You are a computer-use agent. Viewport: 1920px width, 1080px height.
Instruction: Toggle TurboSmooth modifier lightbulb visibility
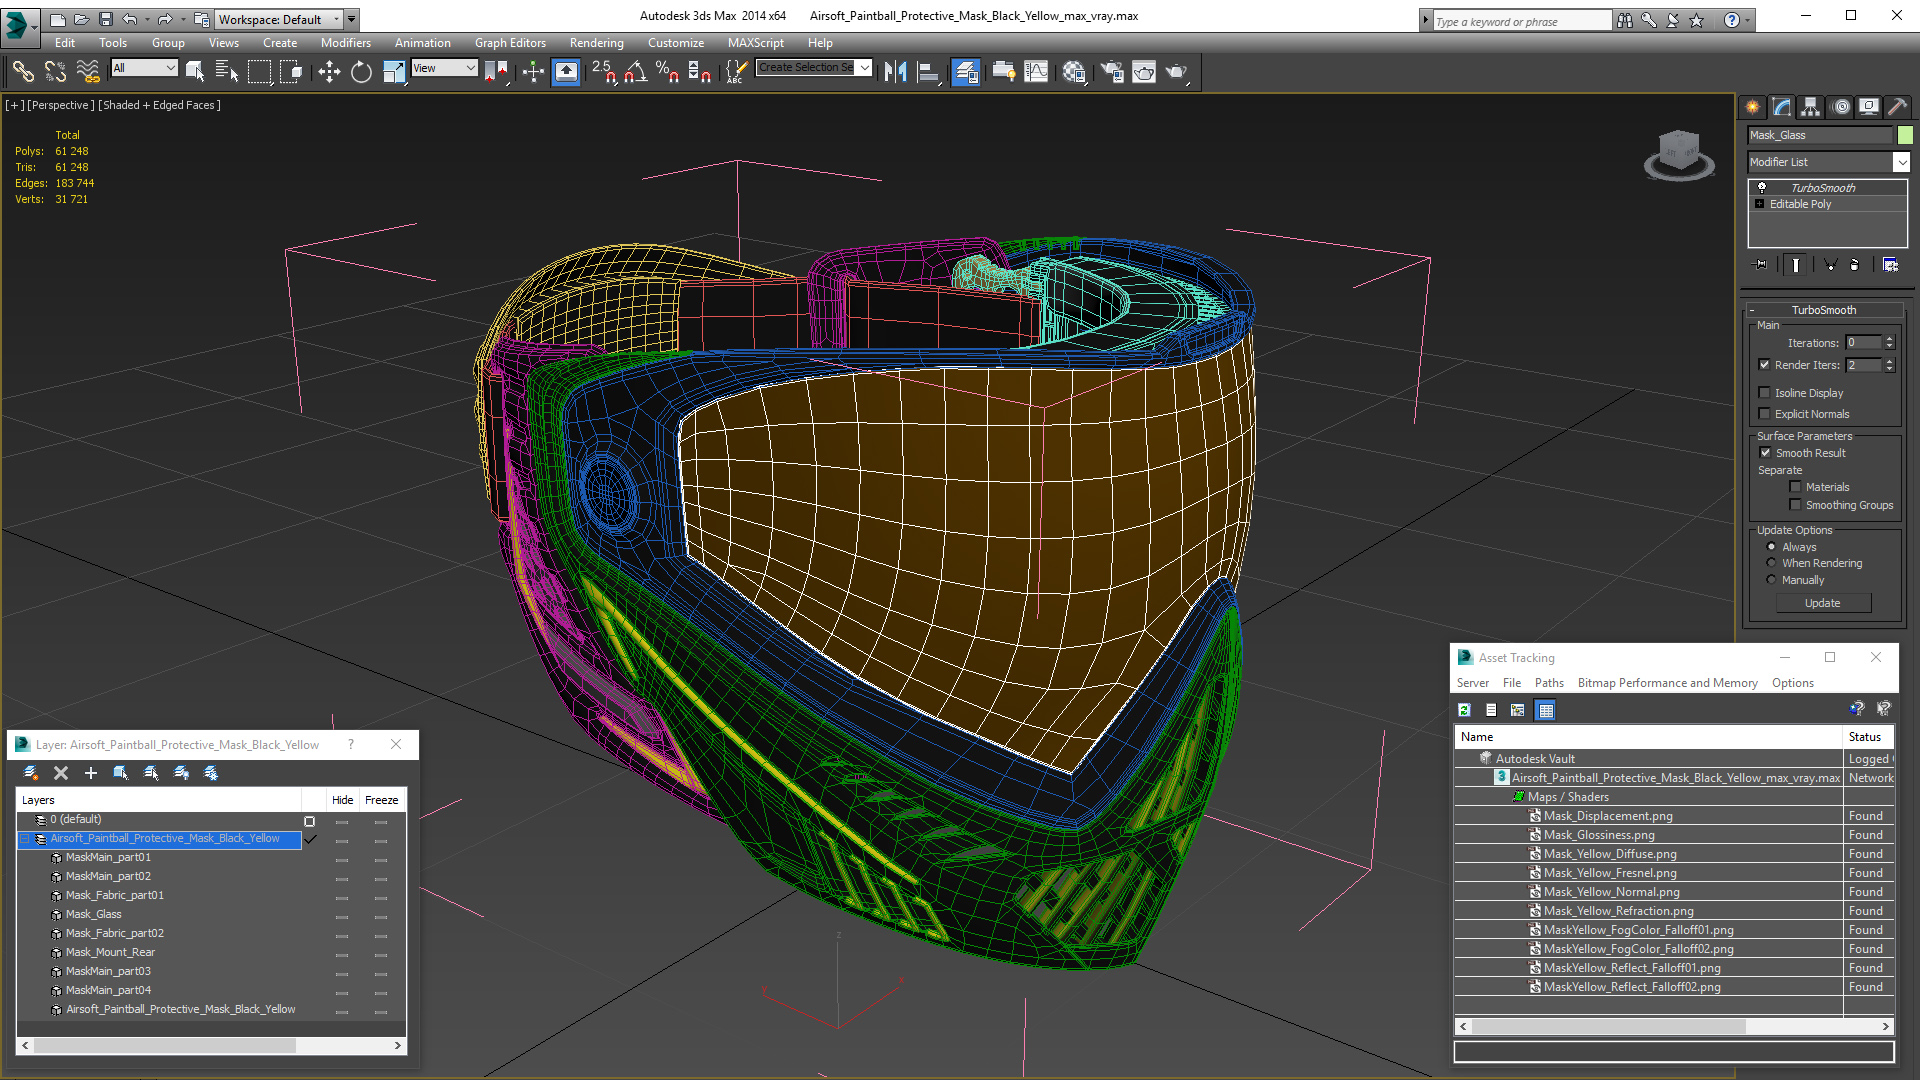[x=1762, y=188]
